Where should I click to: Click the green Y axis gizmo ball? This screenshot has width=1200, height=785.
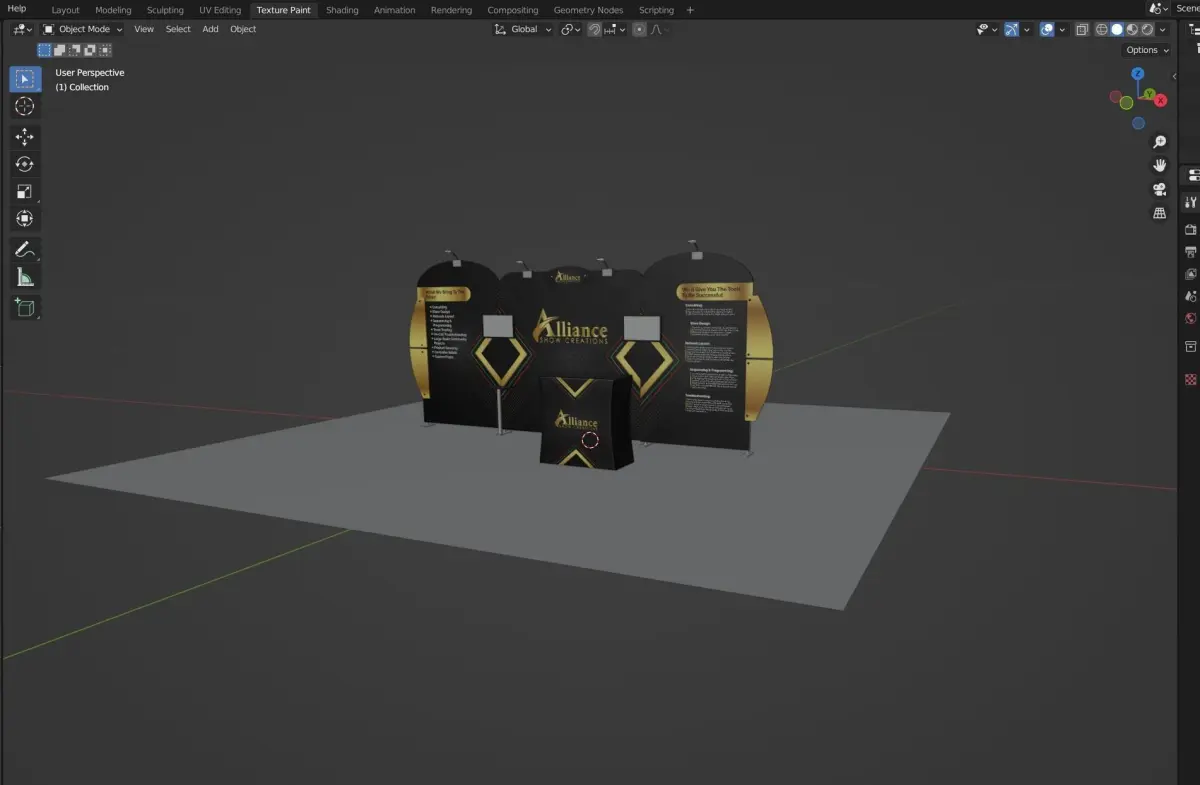[x=1150, y=95]
